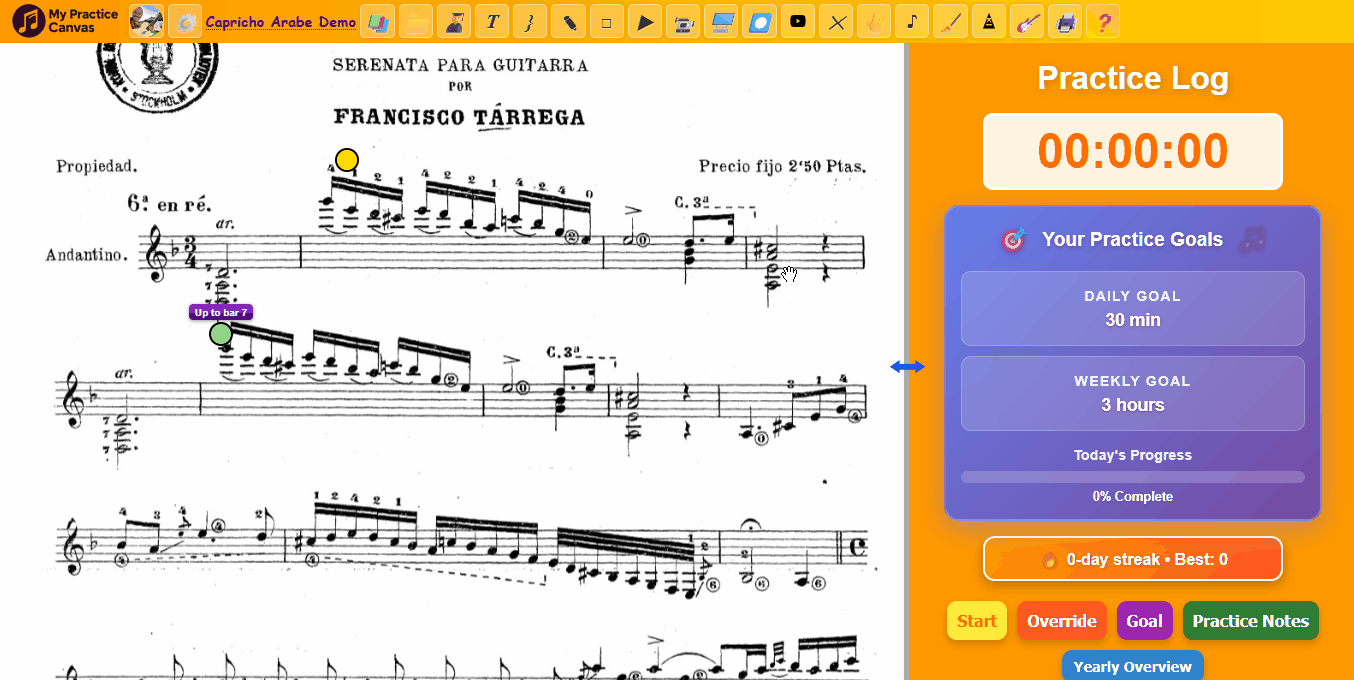The image size is (1354, 680).
Task: Click the 0-day streak badge
Action: coord(1132,559)
